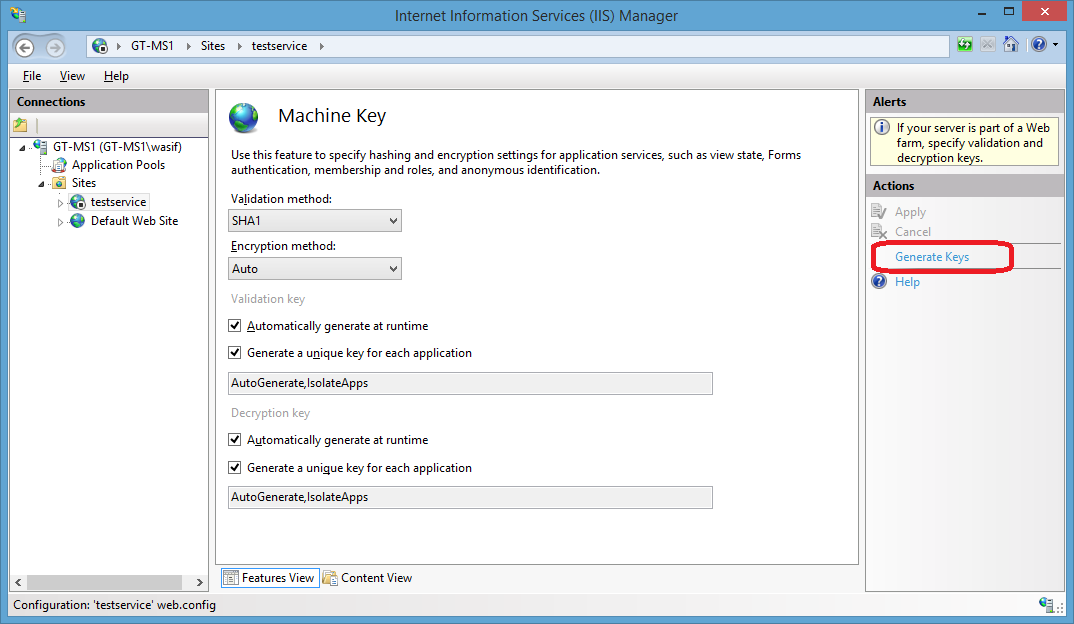The width and height of the screenshot is (1074, 624).
Task: Open the Help question-mark icon in toolbar
Action: click(x=1038, y=45)
